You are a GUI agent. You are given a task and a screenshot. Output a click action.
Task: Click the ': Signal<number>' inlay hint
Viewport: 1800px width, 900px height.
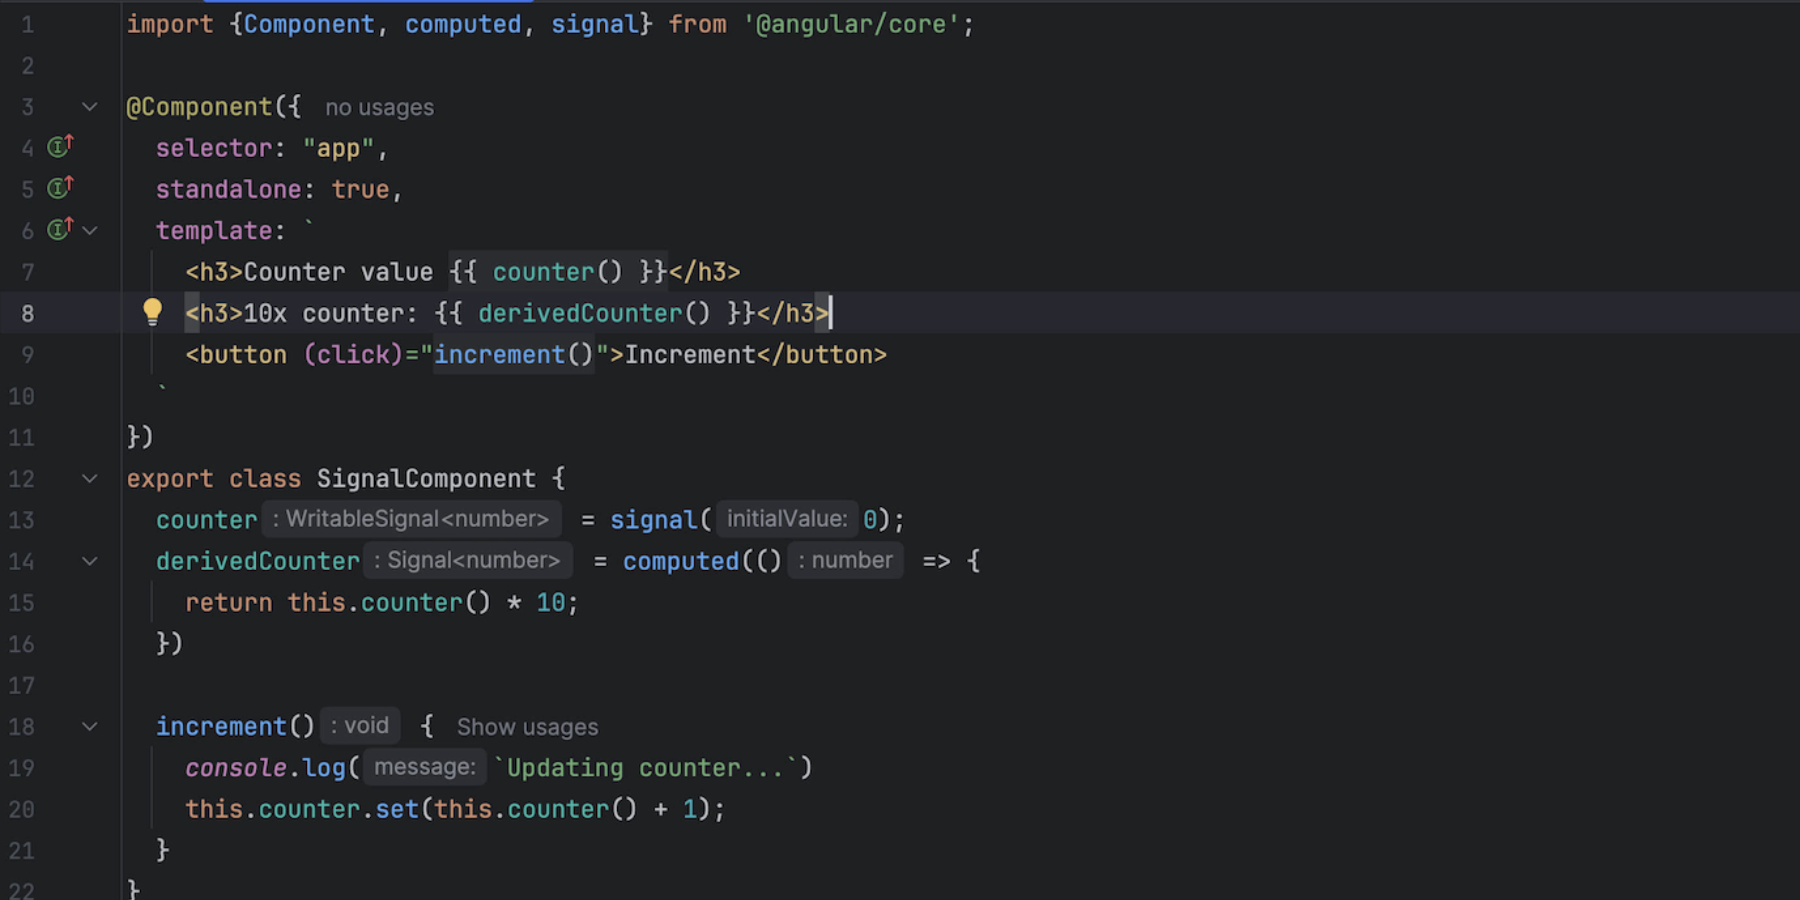point(468,561)
